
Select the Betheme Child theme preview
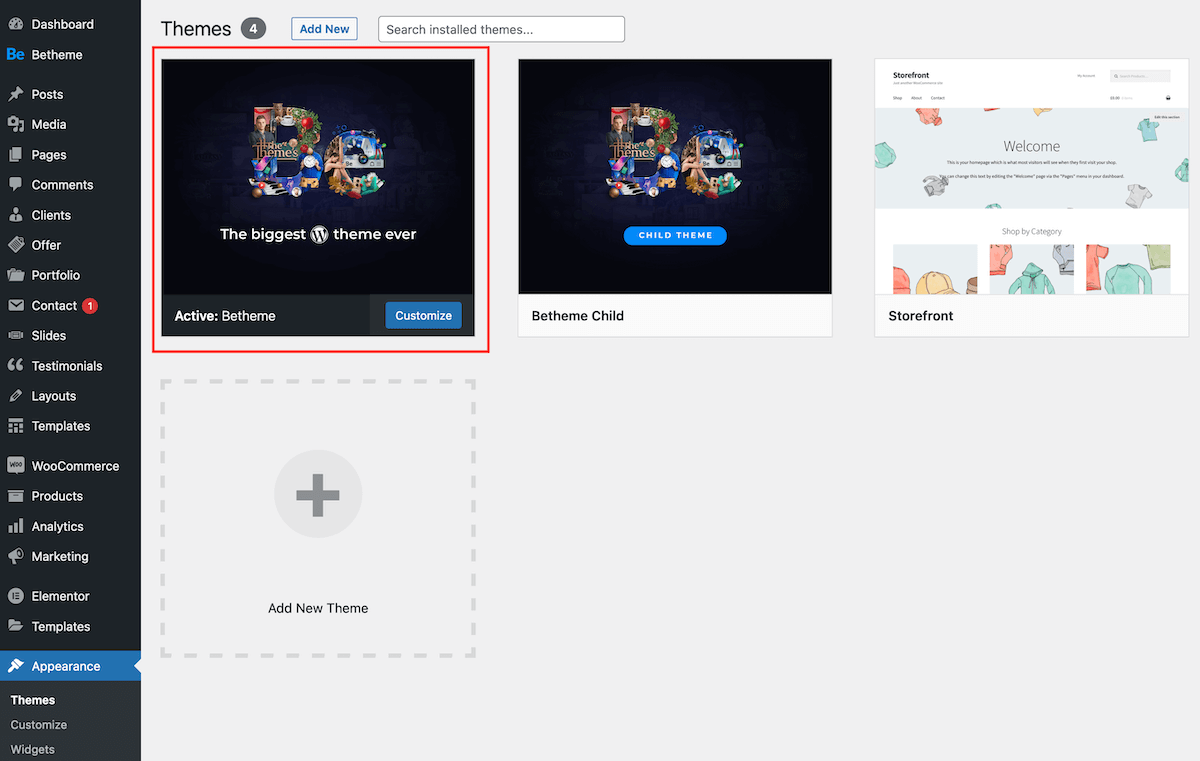[x=675, y=176]
